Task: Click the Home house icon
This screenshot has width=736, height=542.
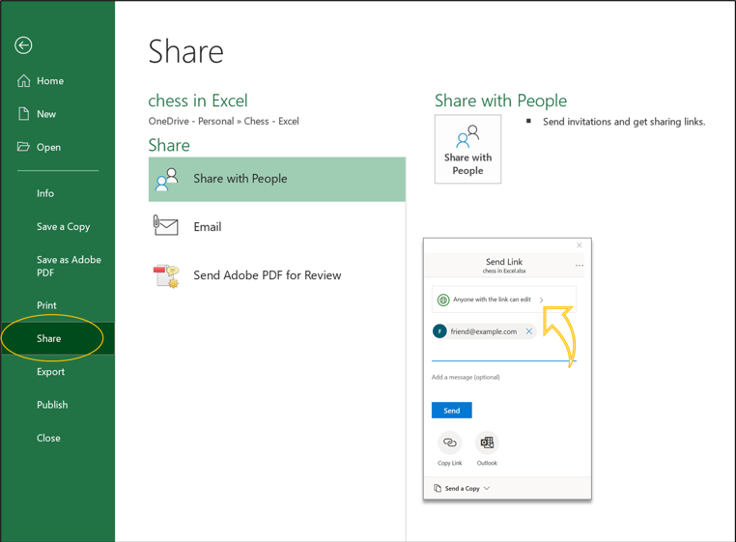Action: click(x=23, y=81)
